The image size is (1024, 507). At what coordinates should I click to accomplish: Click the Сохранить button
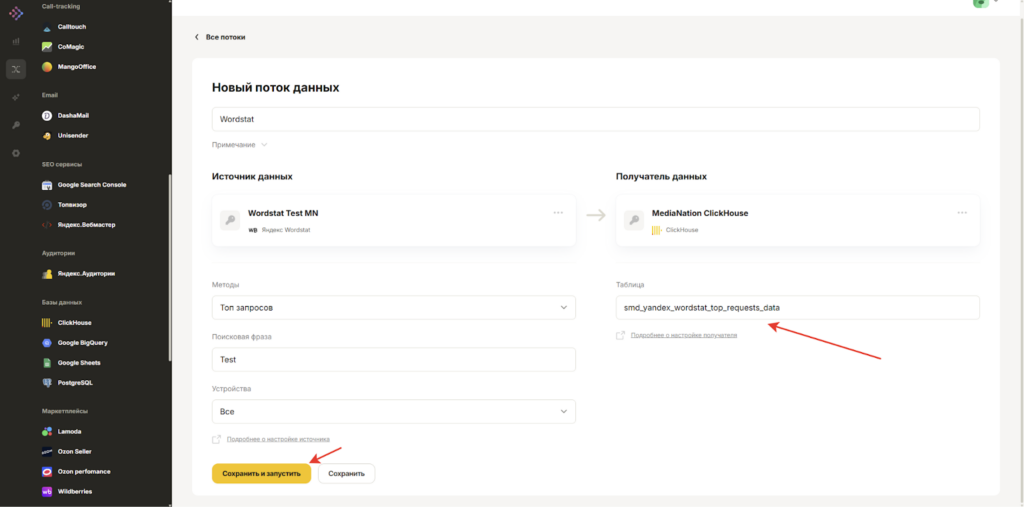coord(346,474)
